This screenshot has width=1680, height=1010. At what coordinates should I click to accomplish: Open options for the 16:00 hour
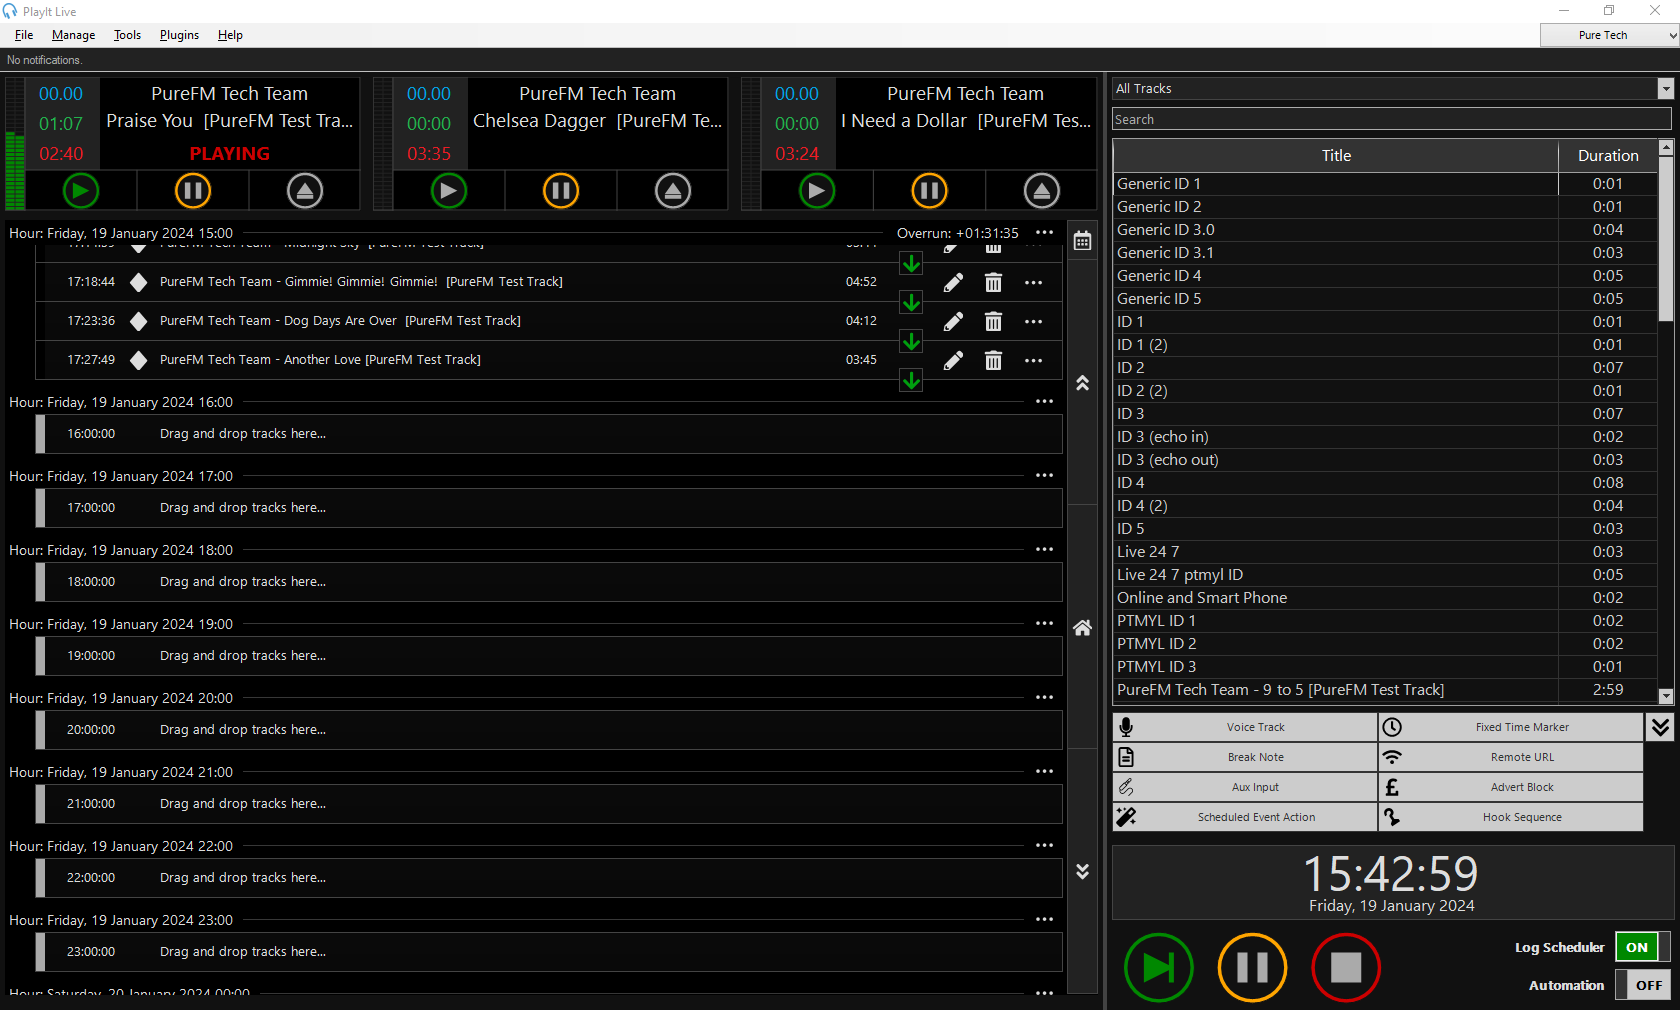pyautogui.click(x=1044, y=401)
